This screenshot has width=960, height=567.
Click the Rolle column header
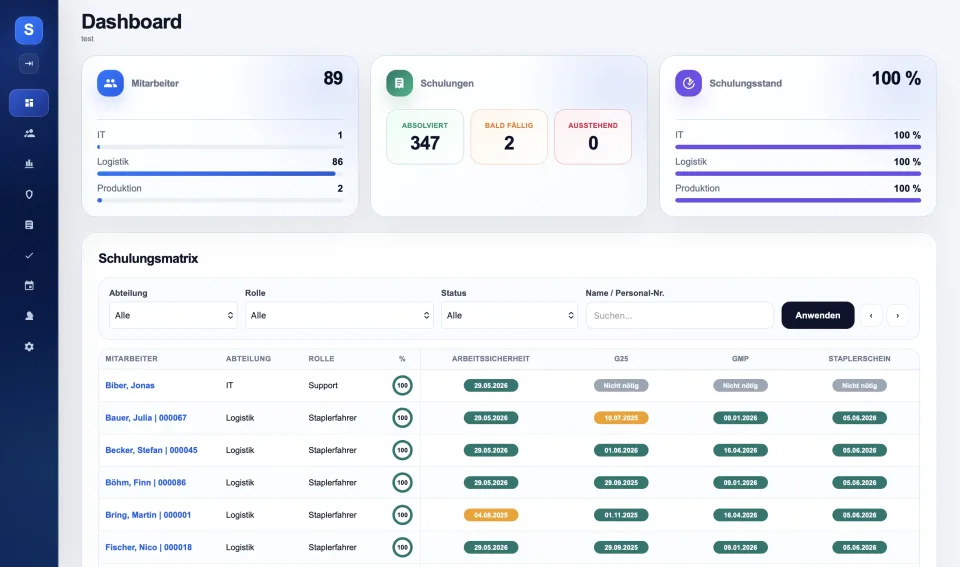321,359
